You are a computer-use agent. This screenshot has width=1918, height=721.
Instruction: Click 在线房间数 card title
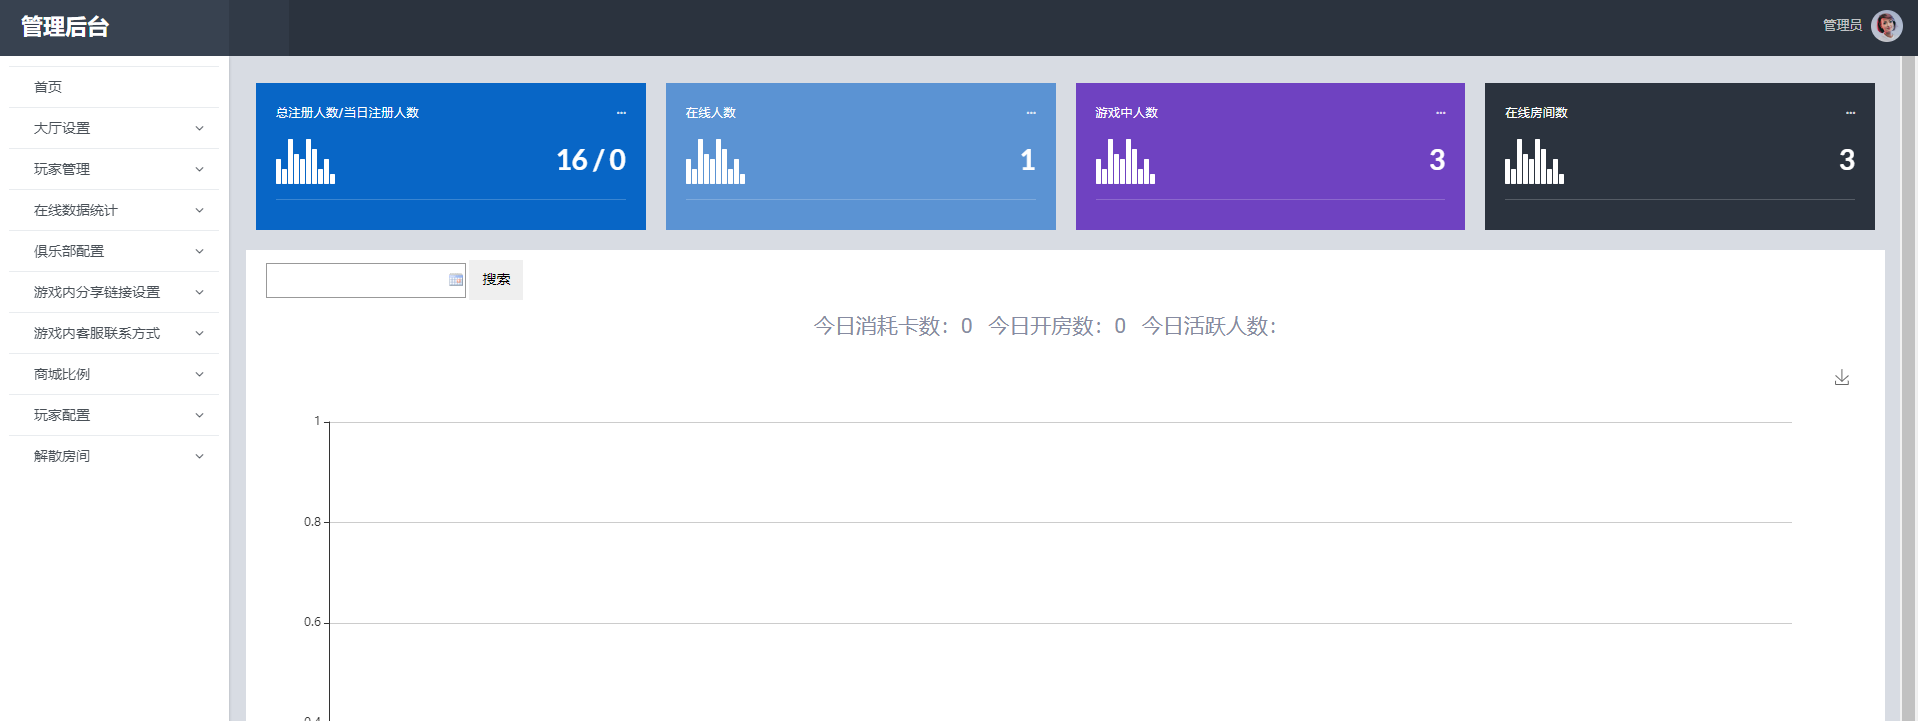[x=1536, y=113]
